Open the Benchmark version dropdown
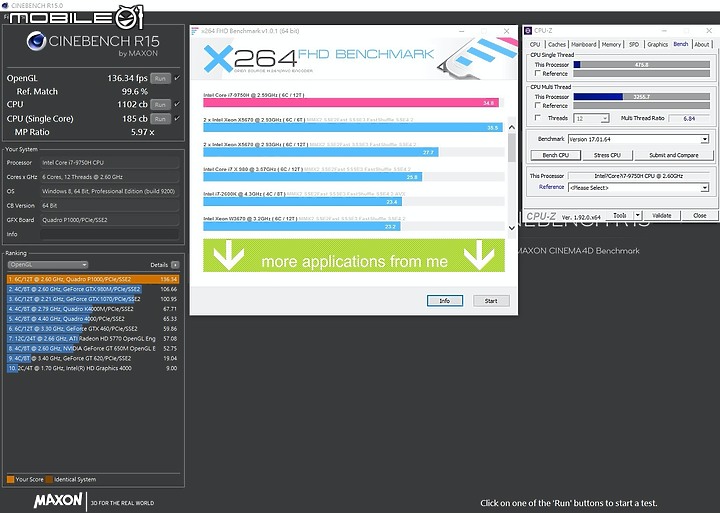This screenshot has height=513, width=720. click(638, 139)
